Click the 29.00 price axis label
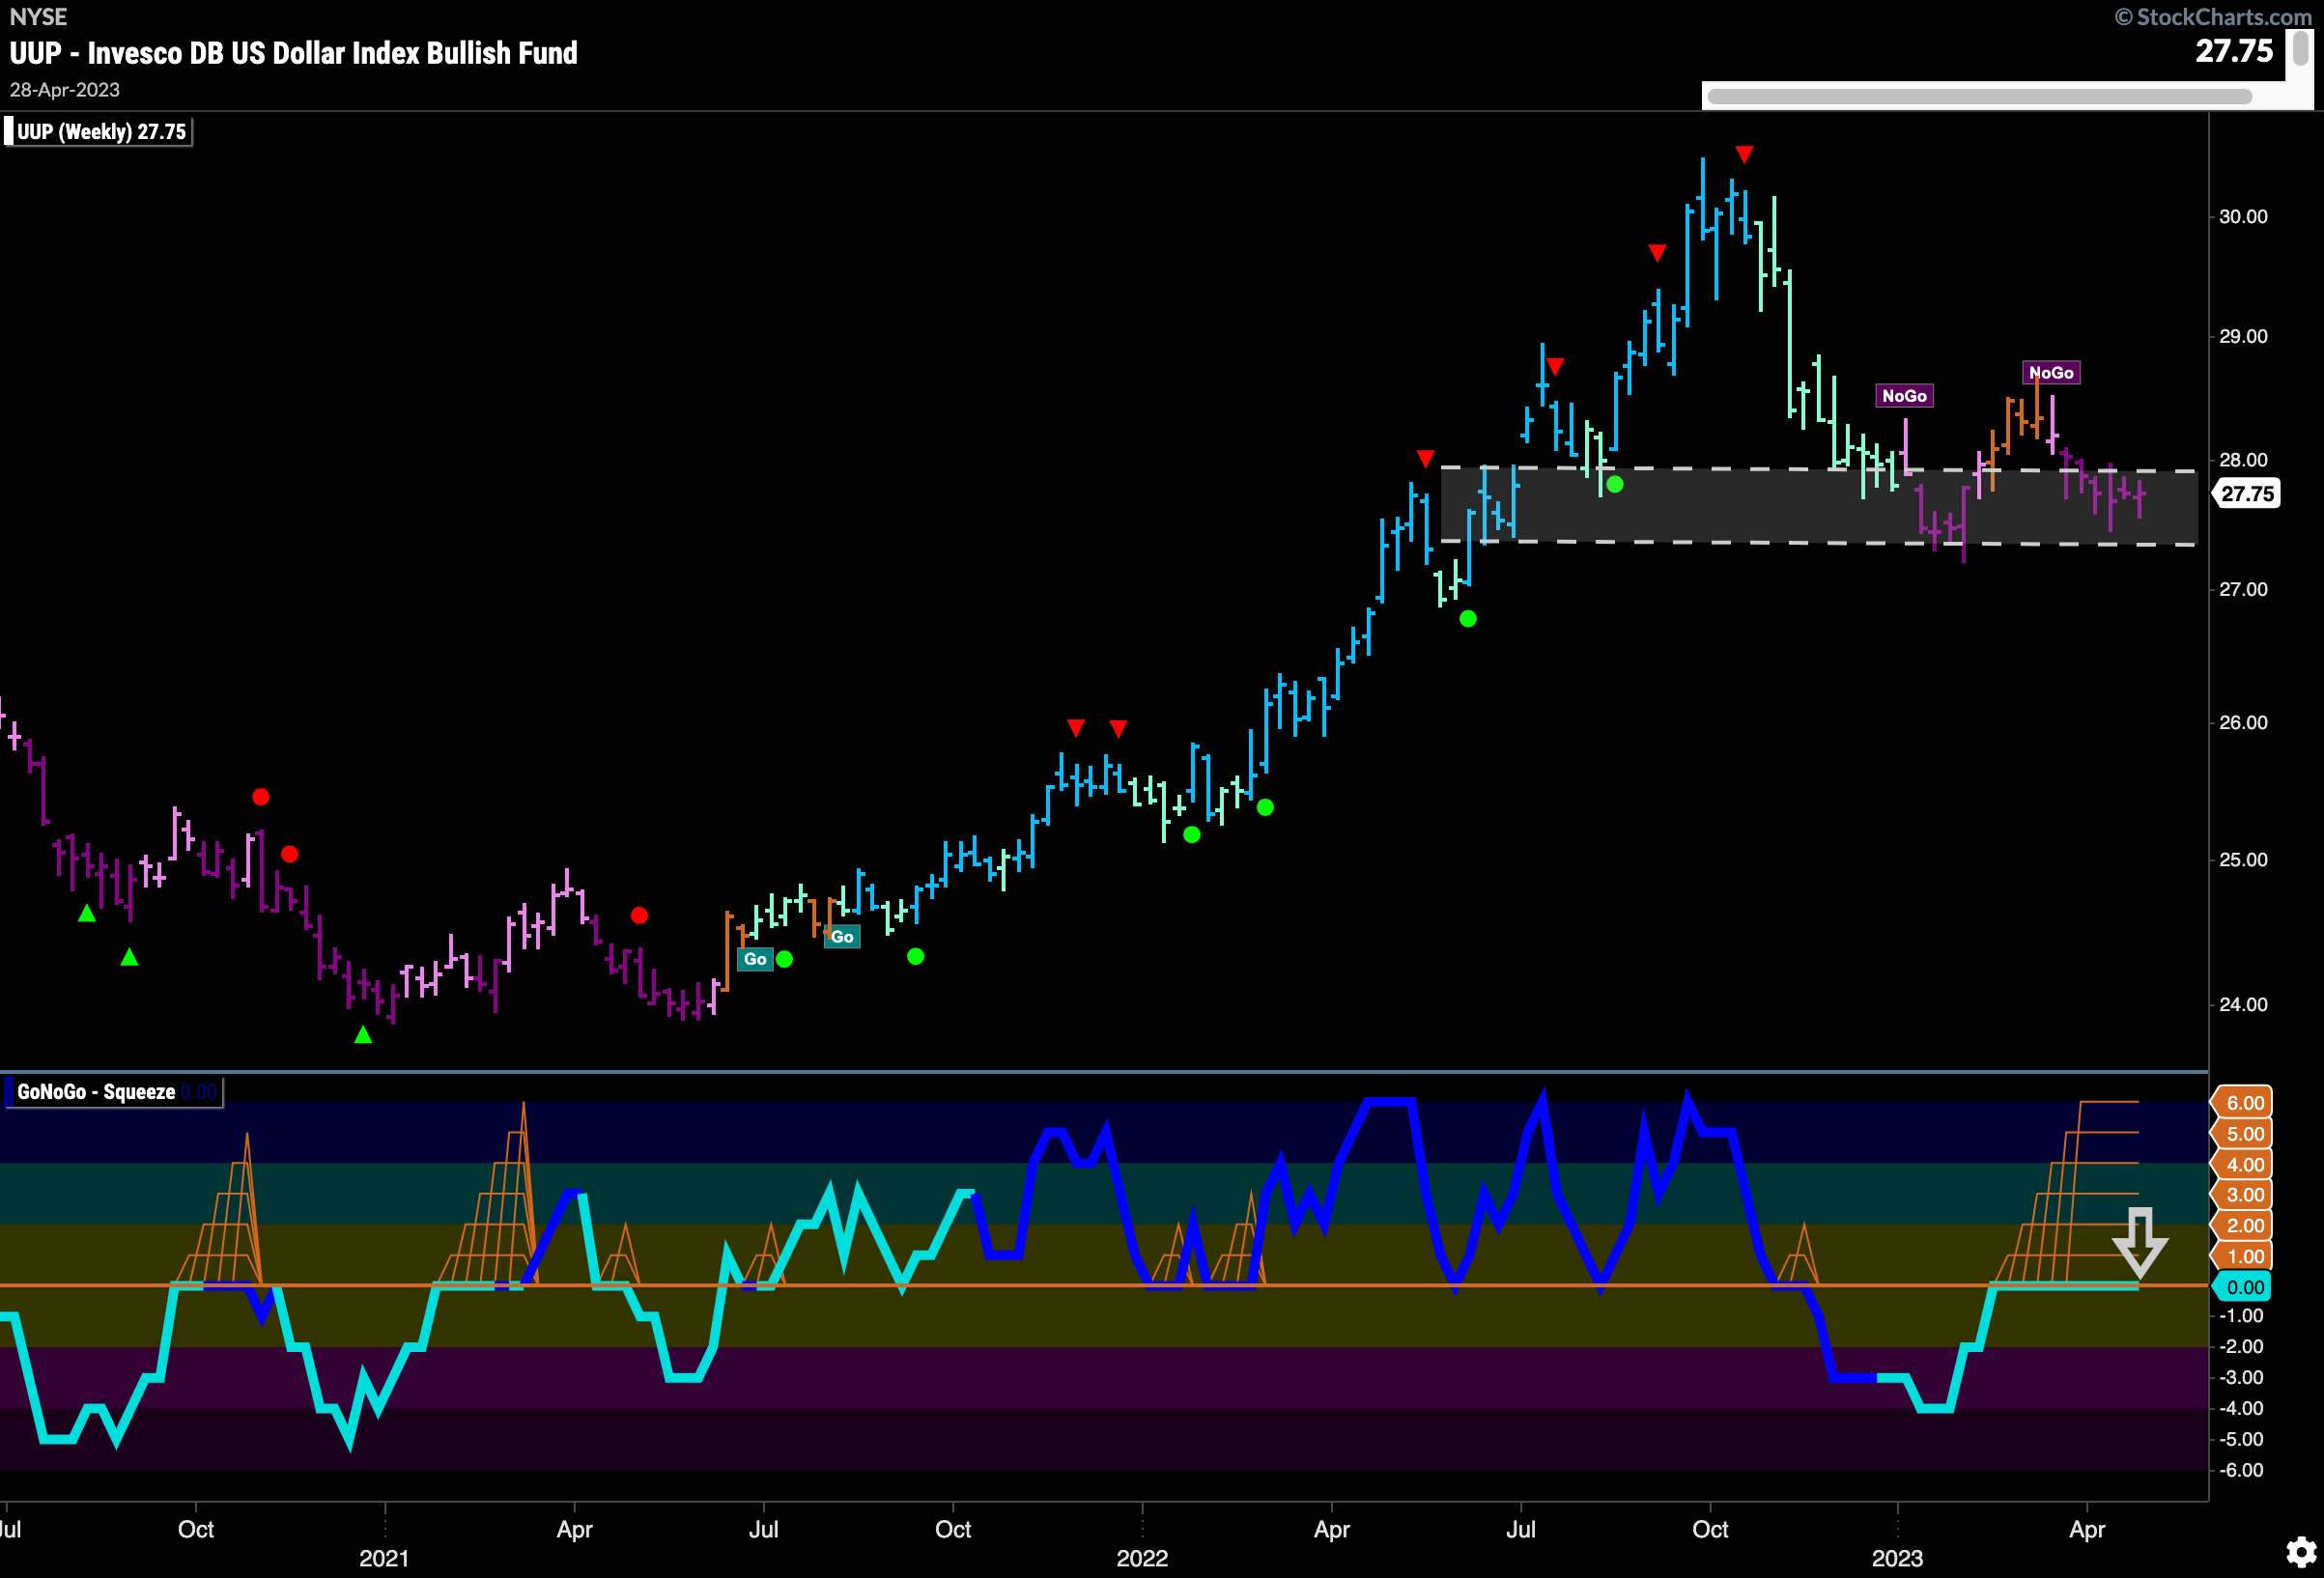Image resolution: width=2324 pixels, height=1578 pixels. point(2244,336)
